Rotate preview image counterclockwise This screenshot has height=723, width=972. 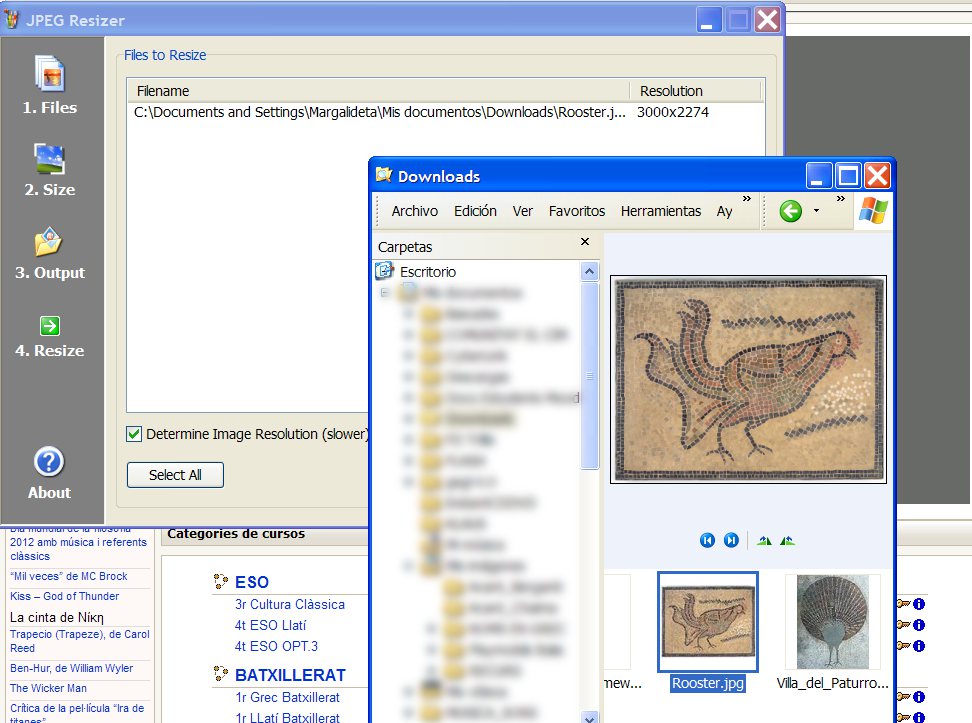click(787, 541)
